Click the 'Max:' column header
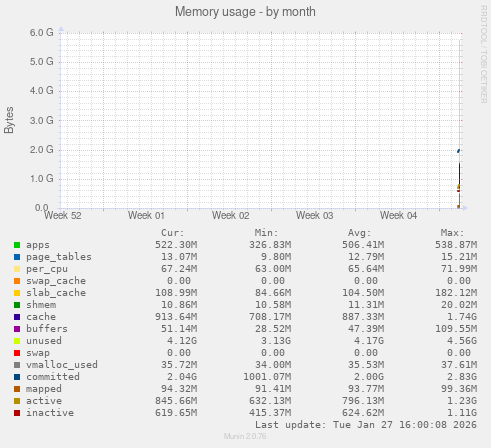 (452, 233)
